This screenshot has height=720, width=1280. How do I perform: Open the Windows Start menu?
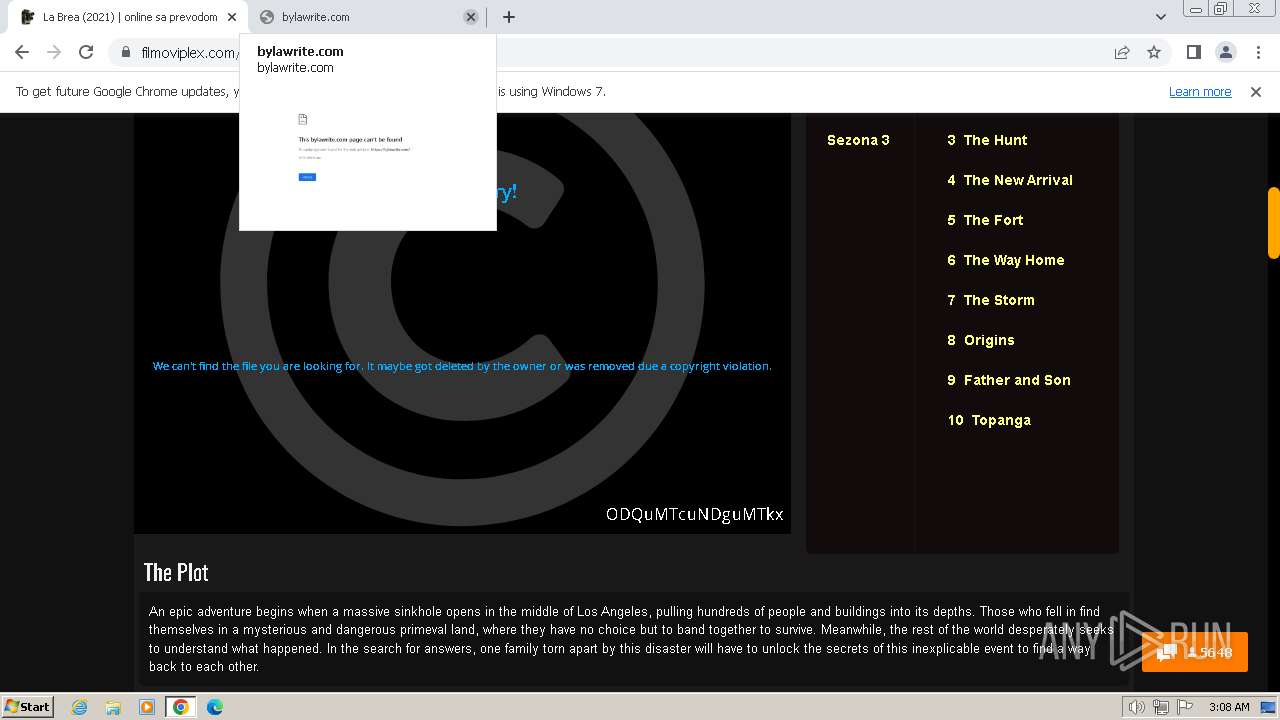[x=28, y=706]
